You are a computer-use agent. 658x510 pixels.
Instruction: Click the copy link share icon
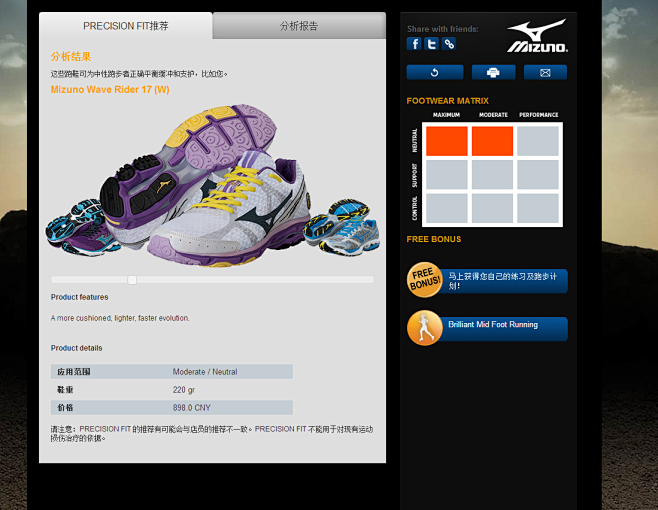(450, 44)
